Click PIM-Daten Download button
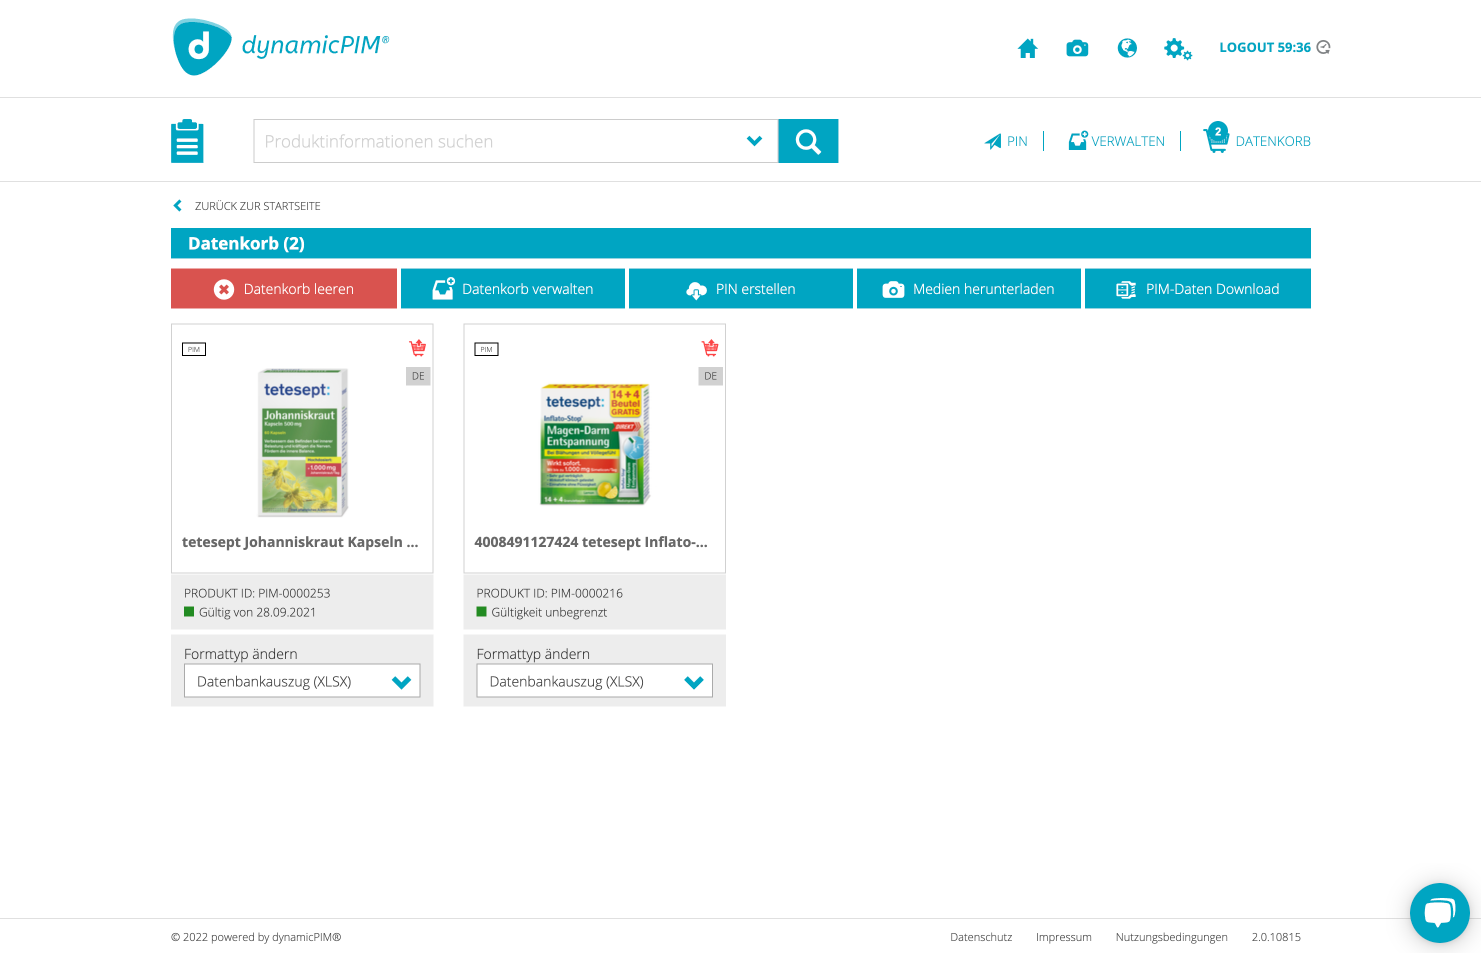Screen dimensions: 1481x953 pyautogui.click(x=1198, y=289)
